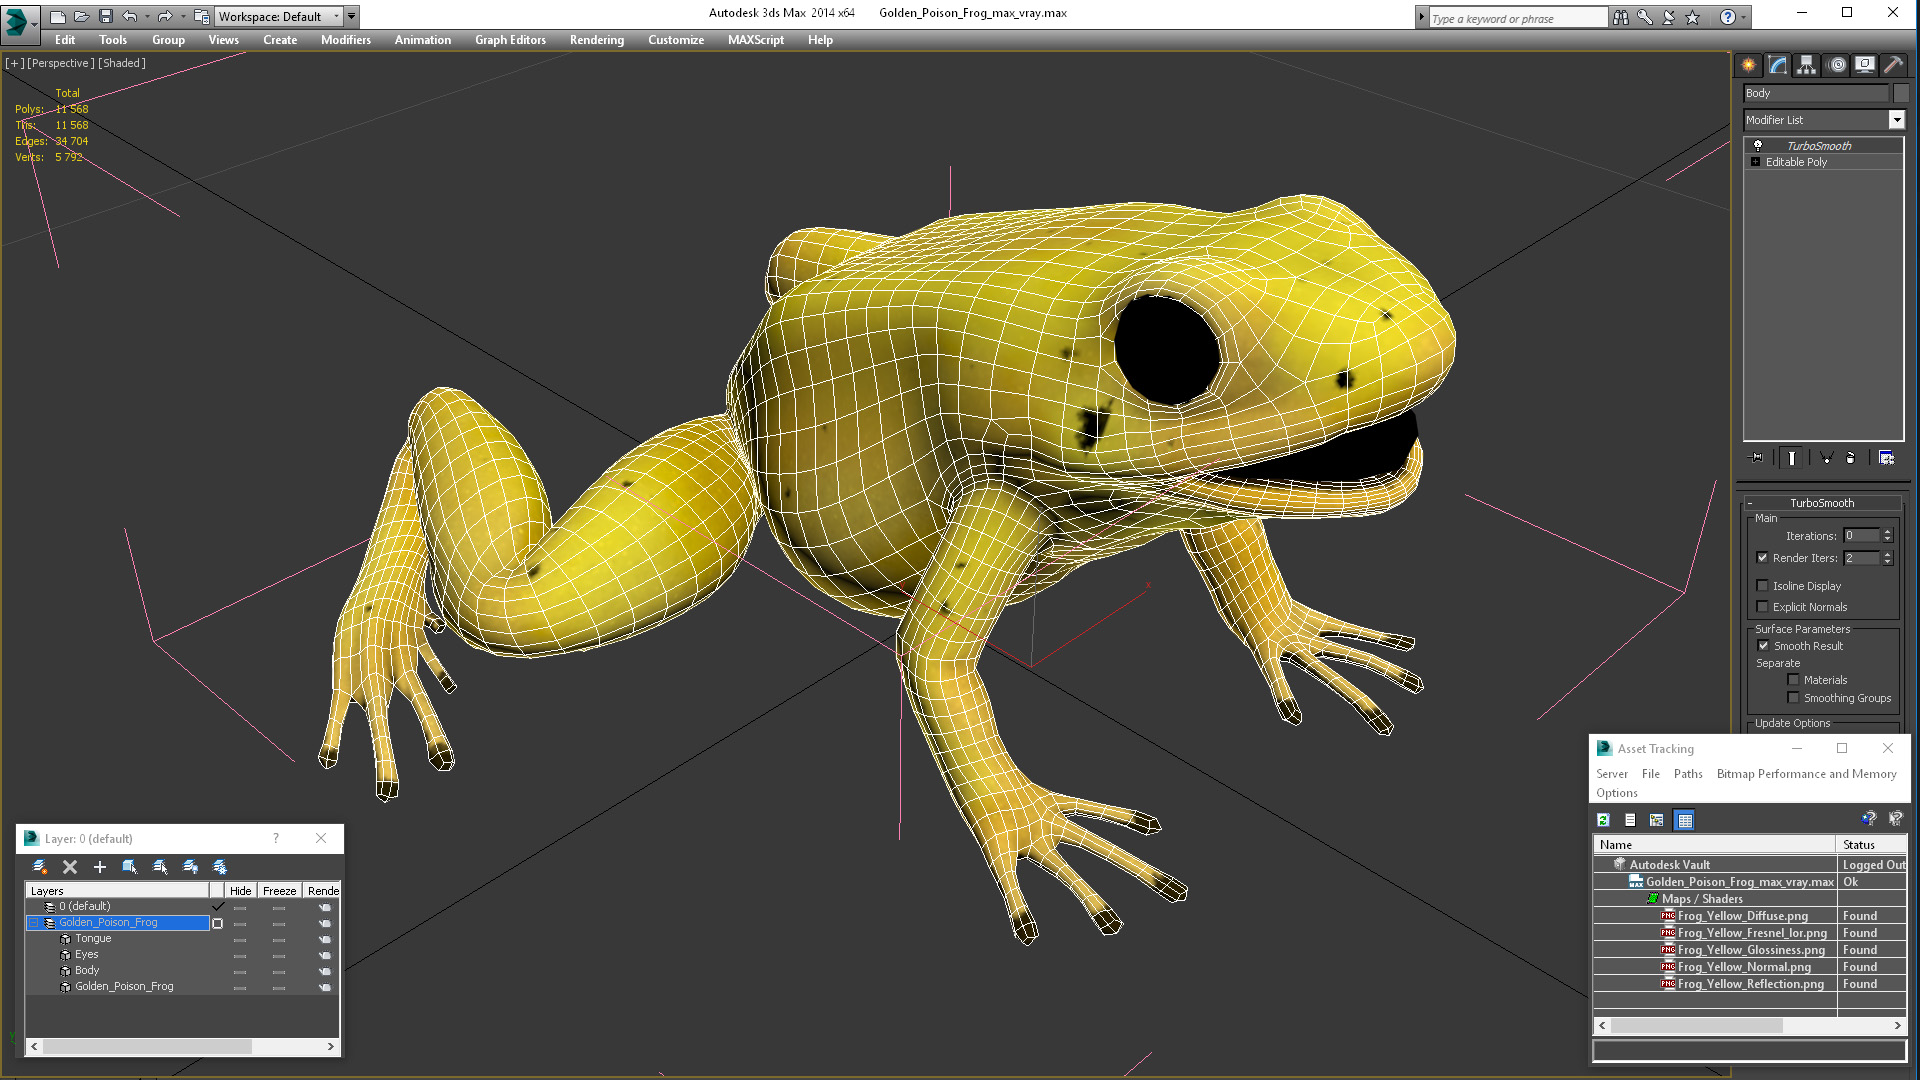Click Freeze/Unfreeze All Layers snowflake icon
The height and width of the screenshot is (1080, 1920).
[220, 867]
